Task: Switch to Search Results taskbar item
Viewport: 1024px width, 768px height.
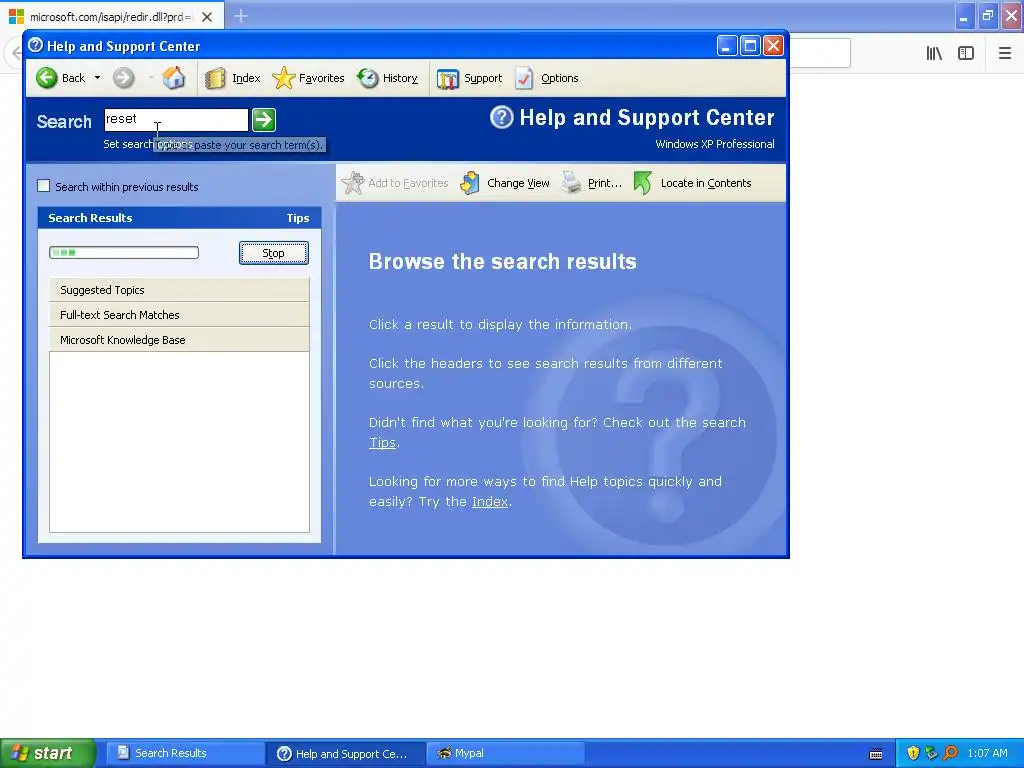Action: (x=185, y=754)
